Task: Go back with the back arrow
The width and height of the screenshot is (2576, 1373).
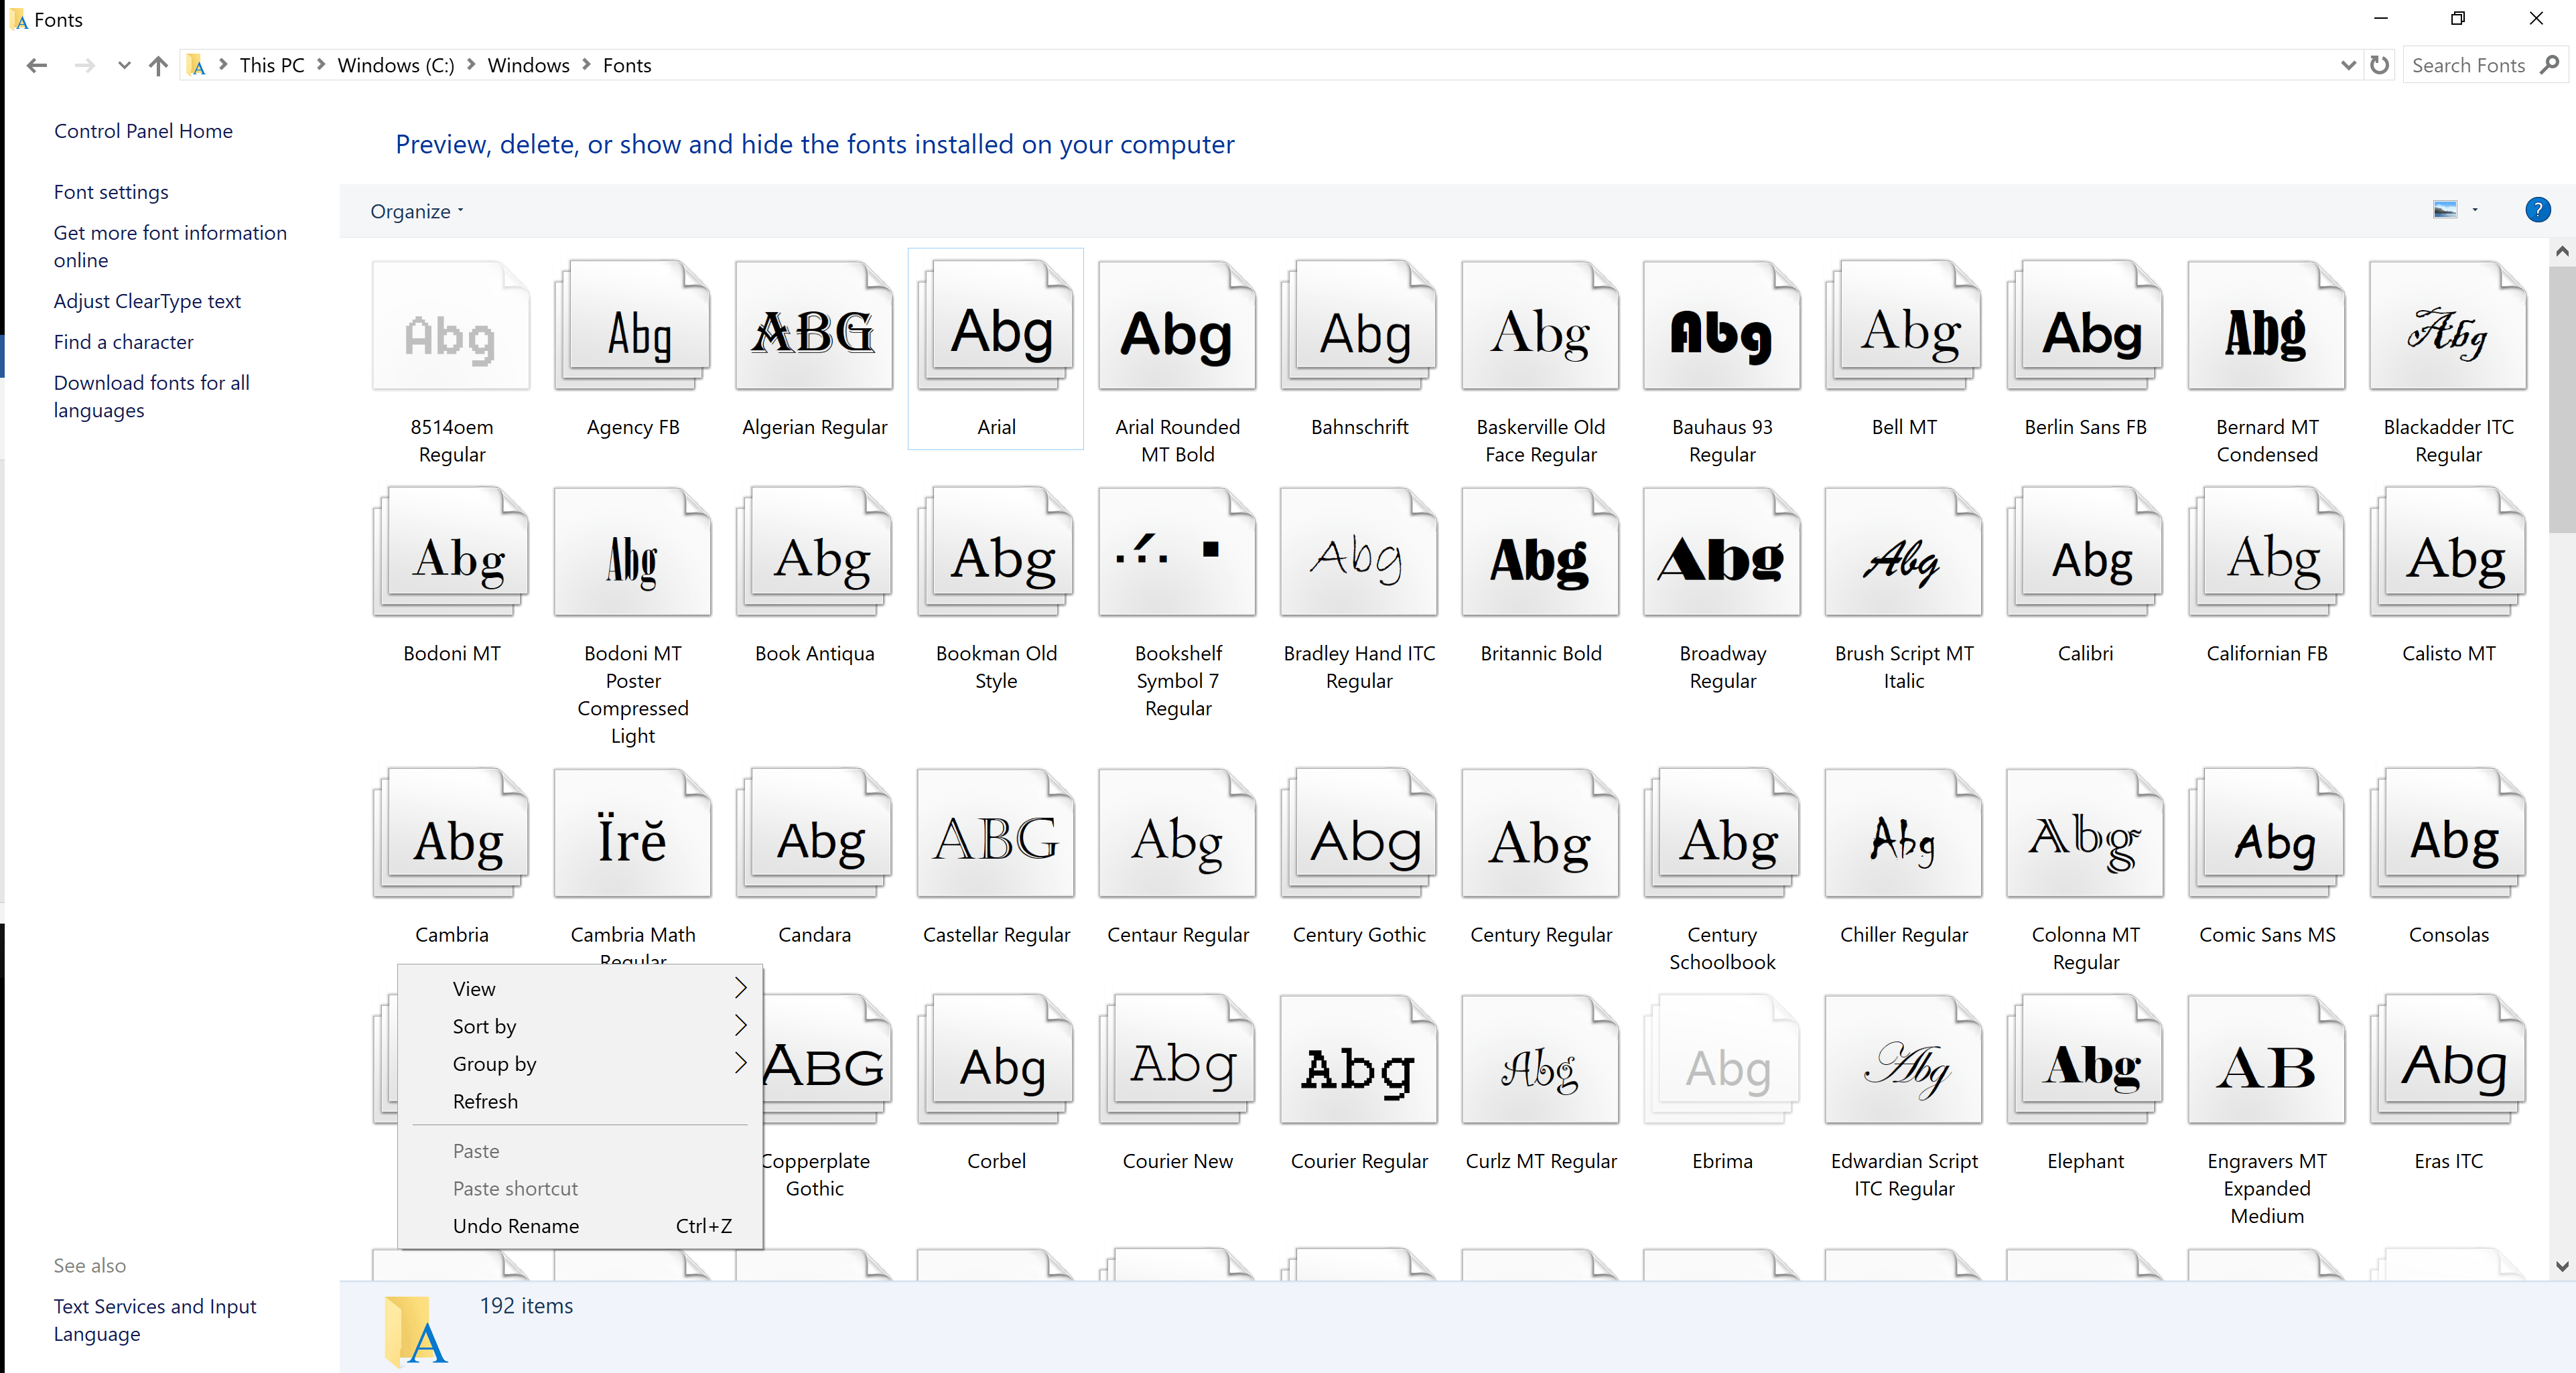Action: 37,66
